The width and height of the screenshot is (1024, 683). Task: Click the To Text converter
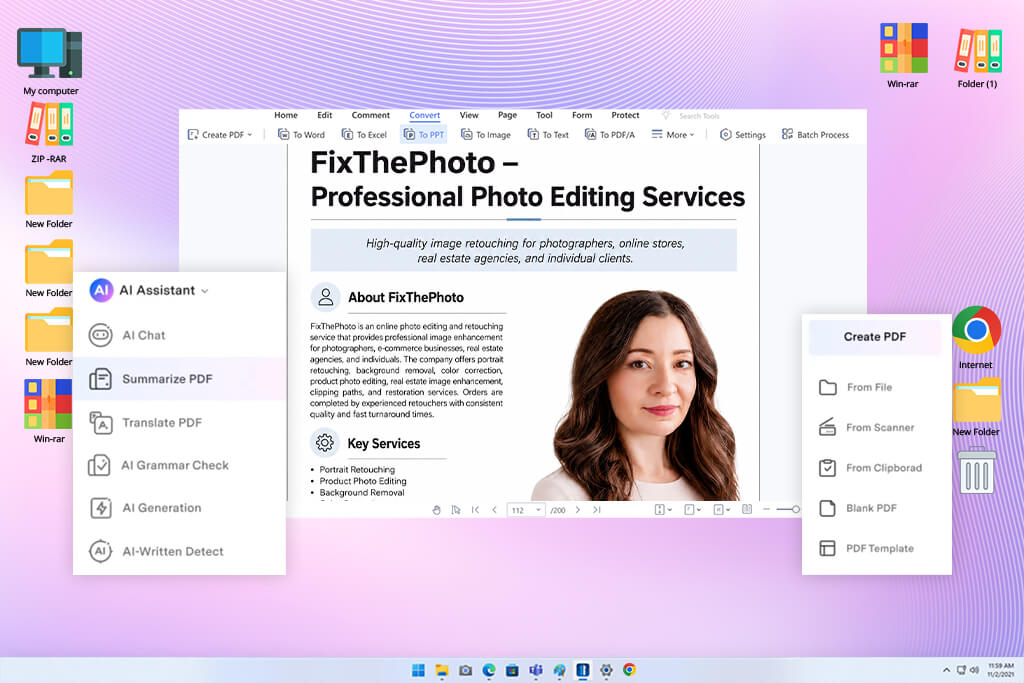[x=548, y=135]
